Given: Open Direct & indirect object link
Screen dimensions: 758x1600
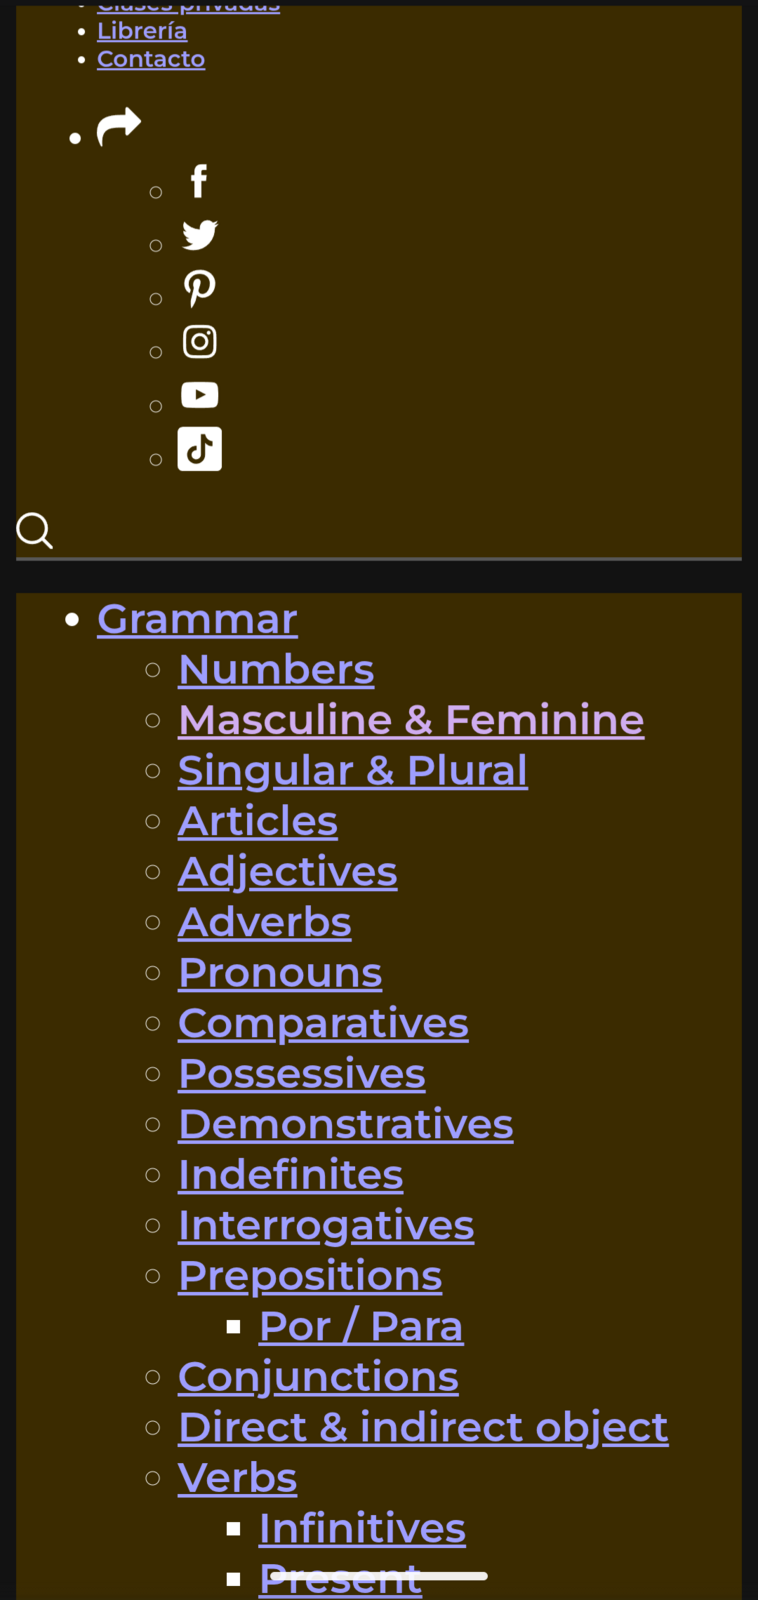Looking at the screenshot, I should 423,1428.
